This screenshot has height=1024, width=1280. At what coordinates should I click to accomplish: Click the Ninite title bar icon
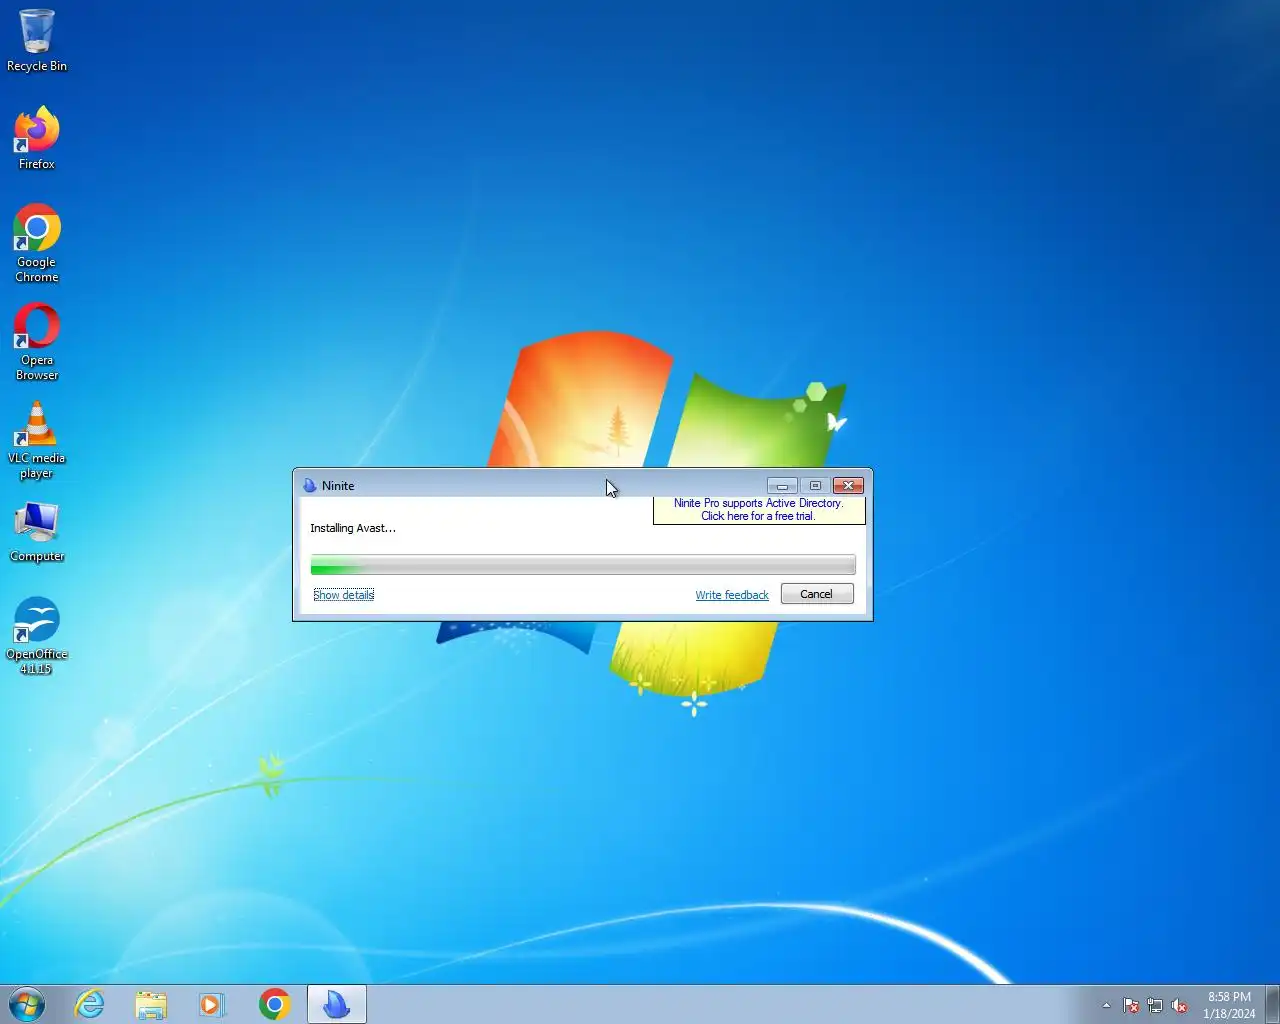pos(310,486)
